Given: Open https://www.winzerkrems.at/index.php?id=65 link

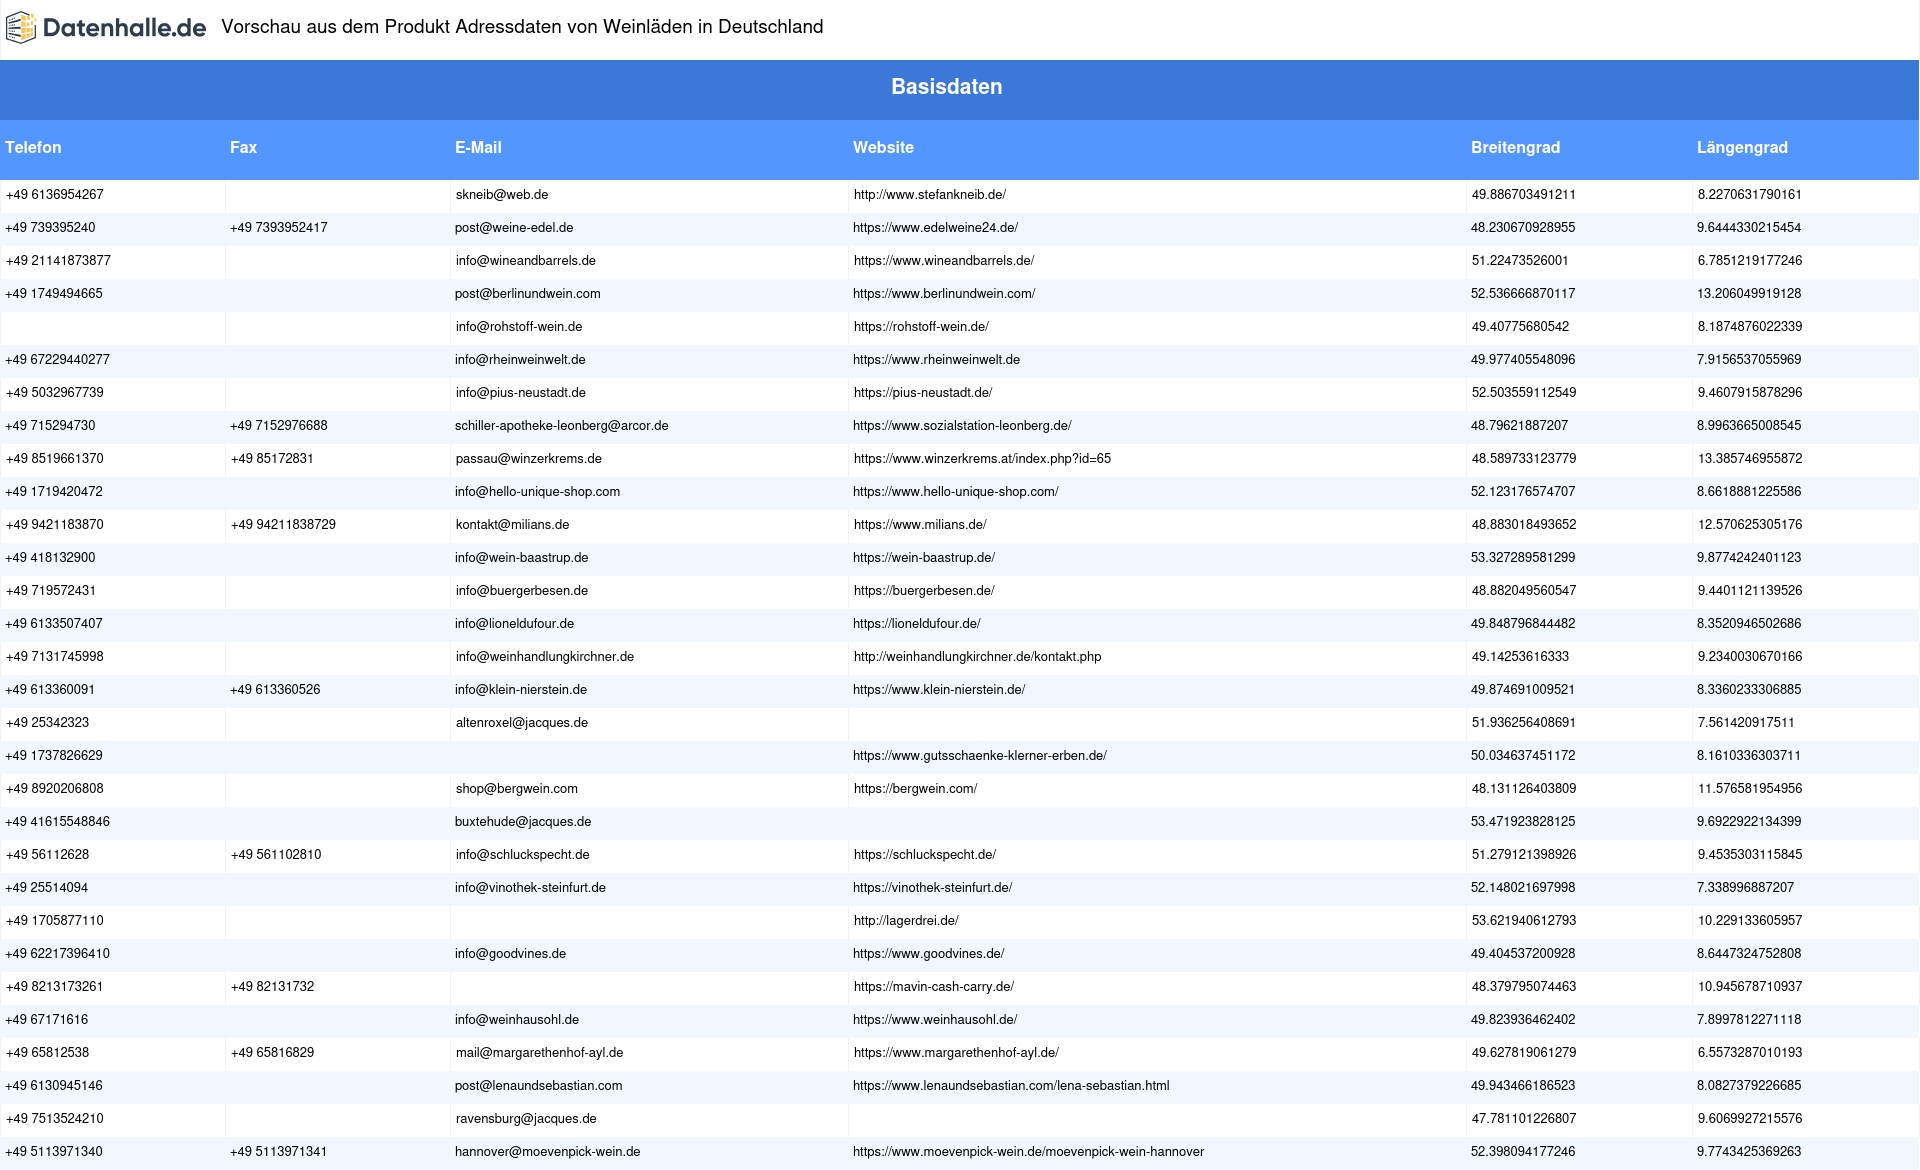Looking at the screenshot, I should click(982, 459).
